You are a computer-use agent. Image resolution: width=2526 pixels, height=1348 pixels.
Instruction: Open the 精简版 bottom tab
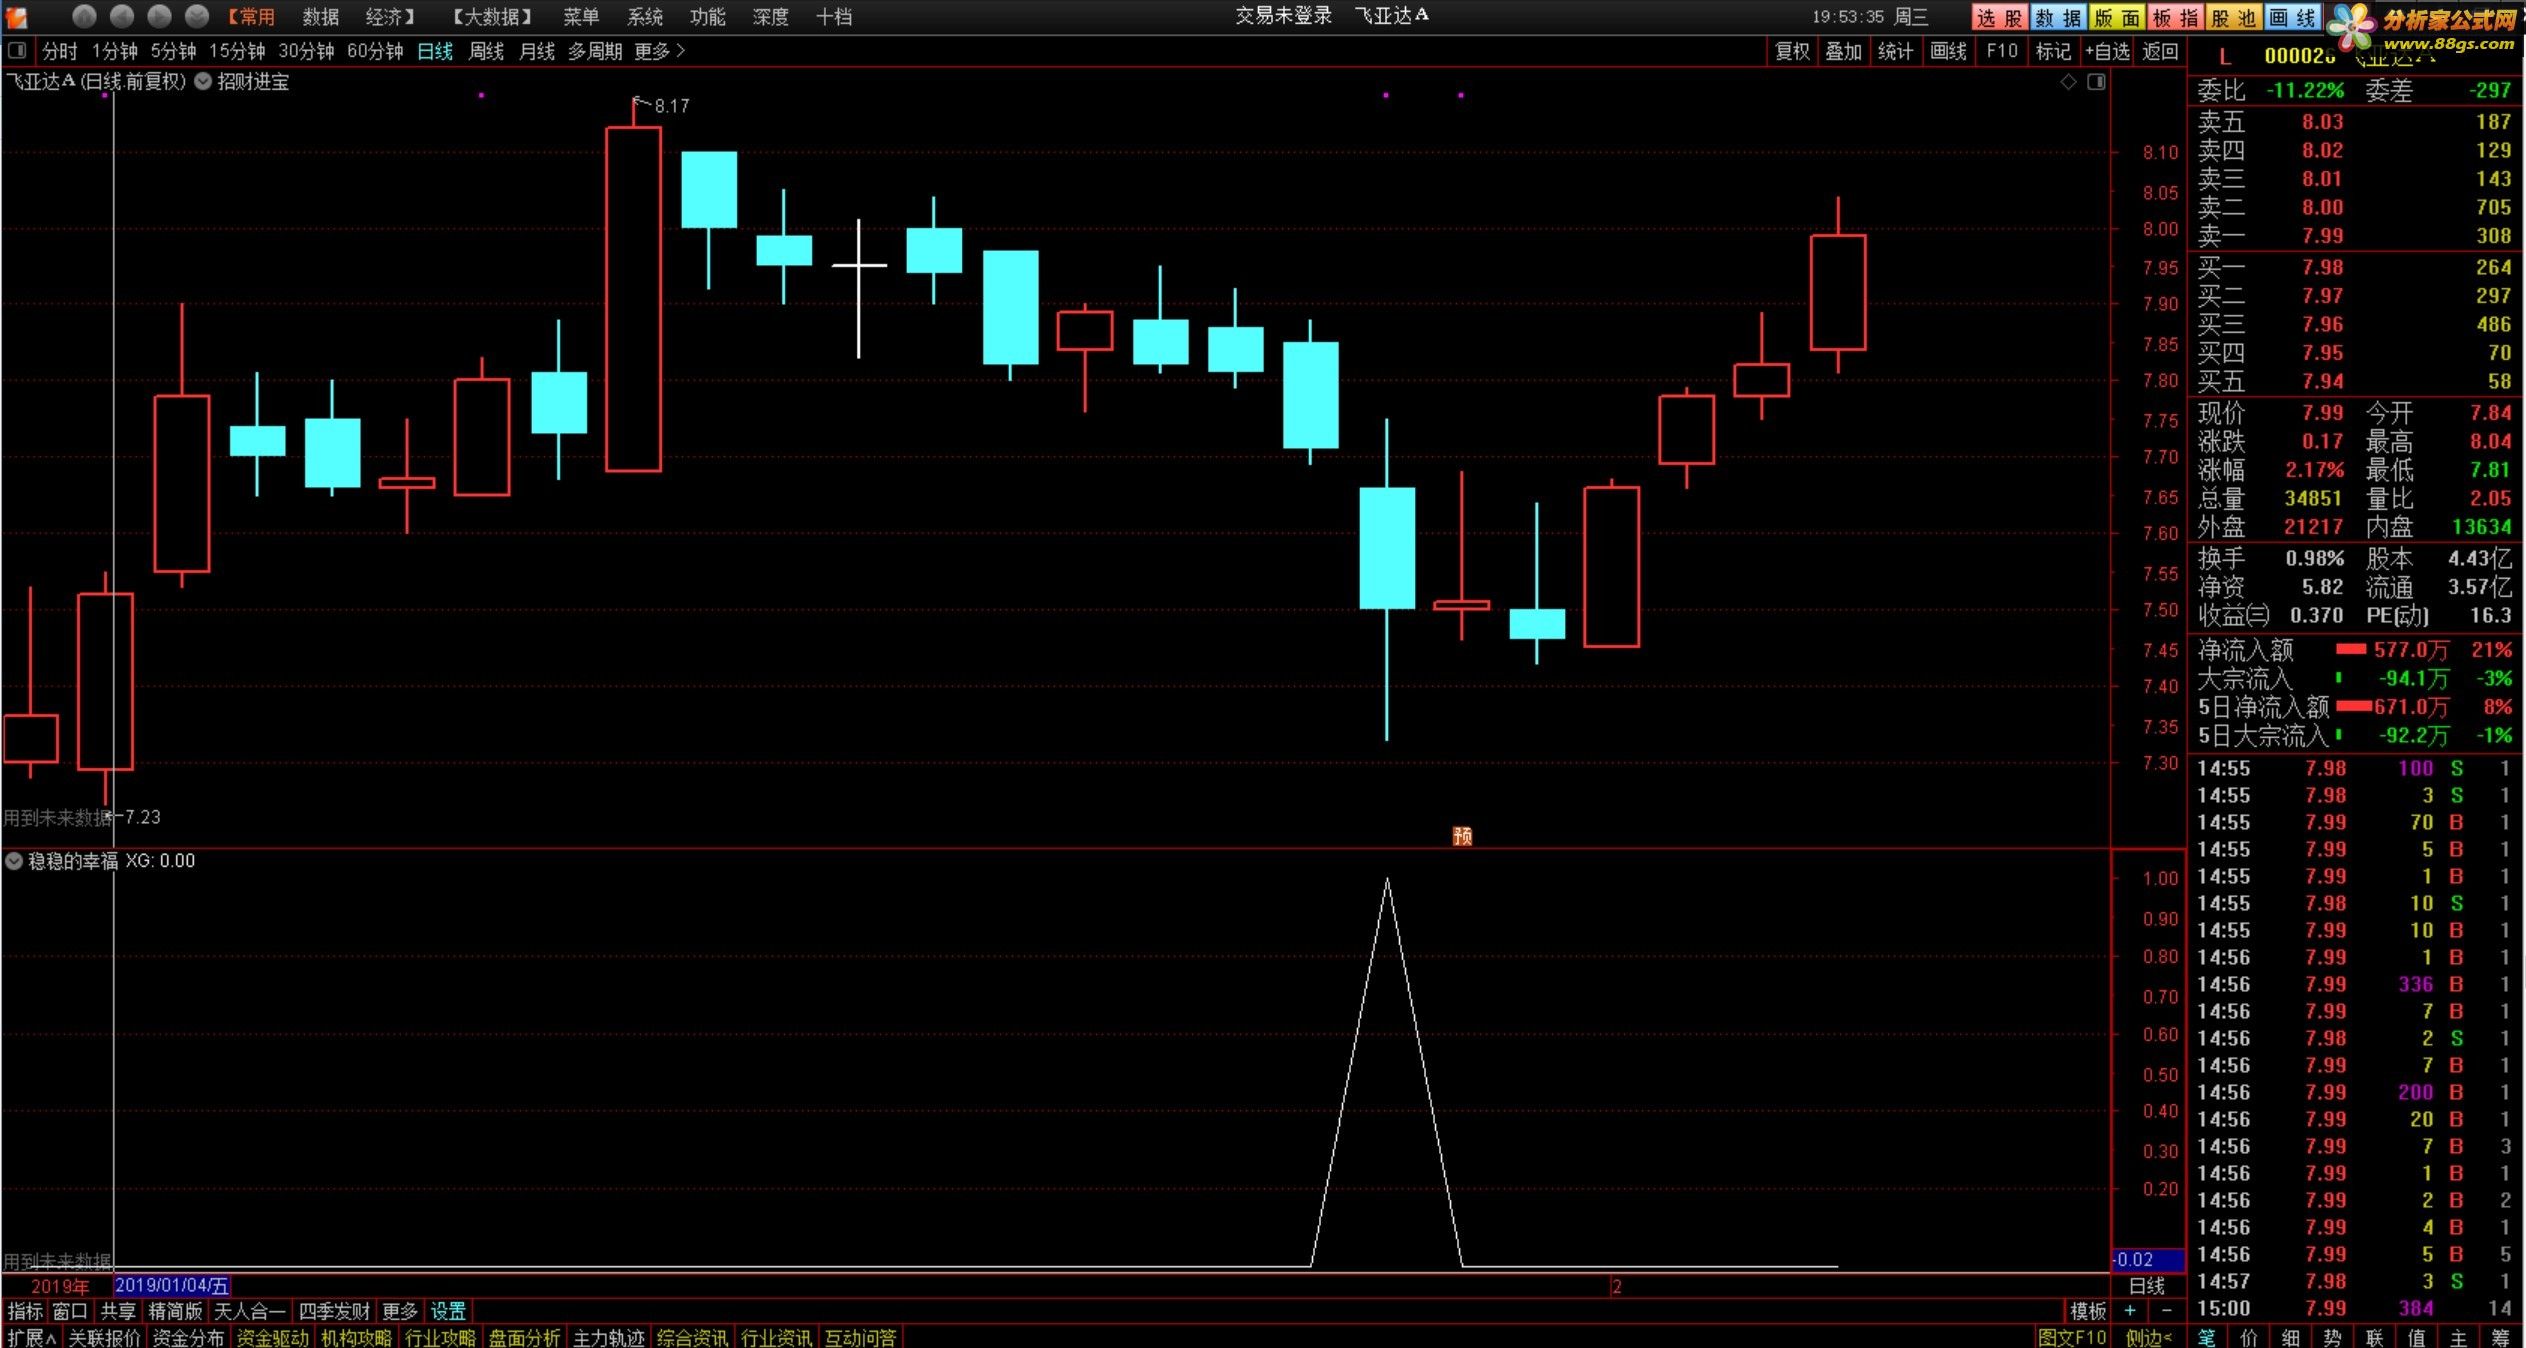pos(175,1311)
